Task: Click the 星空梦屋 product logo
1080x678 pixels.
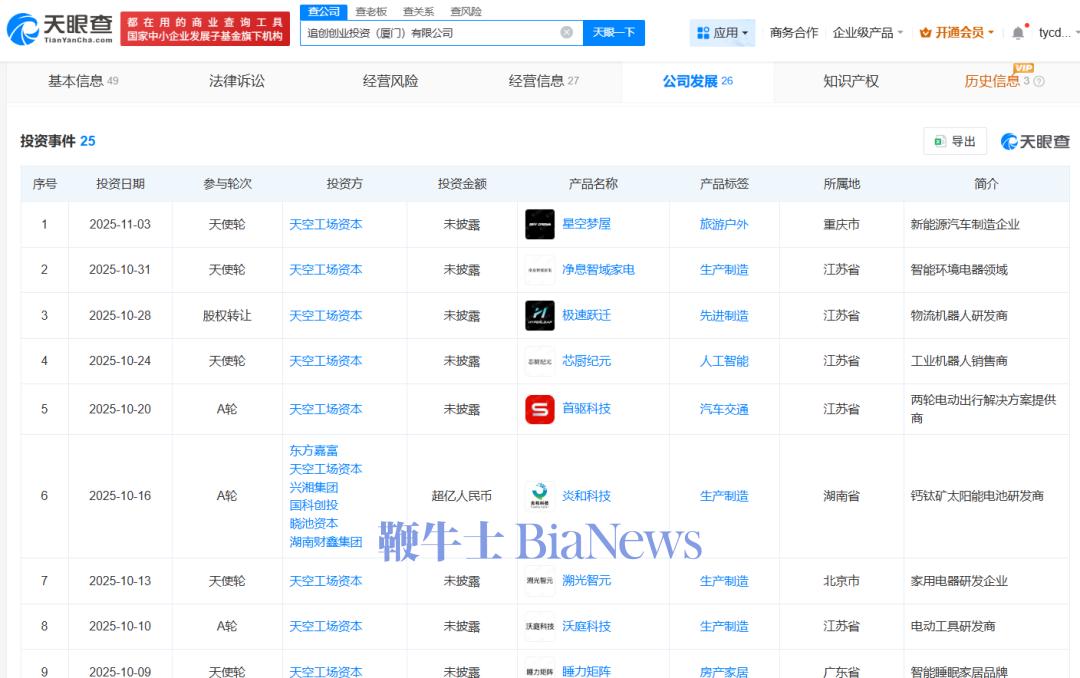Action: [540, 224]
